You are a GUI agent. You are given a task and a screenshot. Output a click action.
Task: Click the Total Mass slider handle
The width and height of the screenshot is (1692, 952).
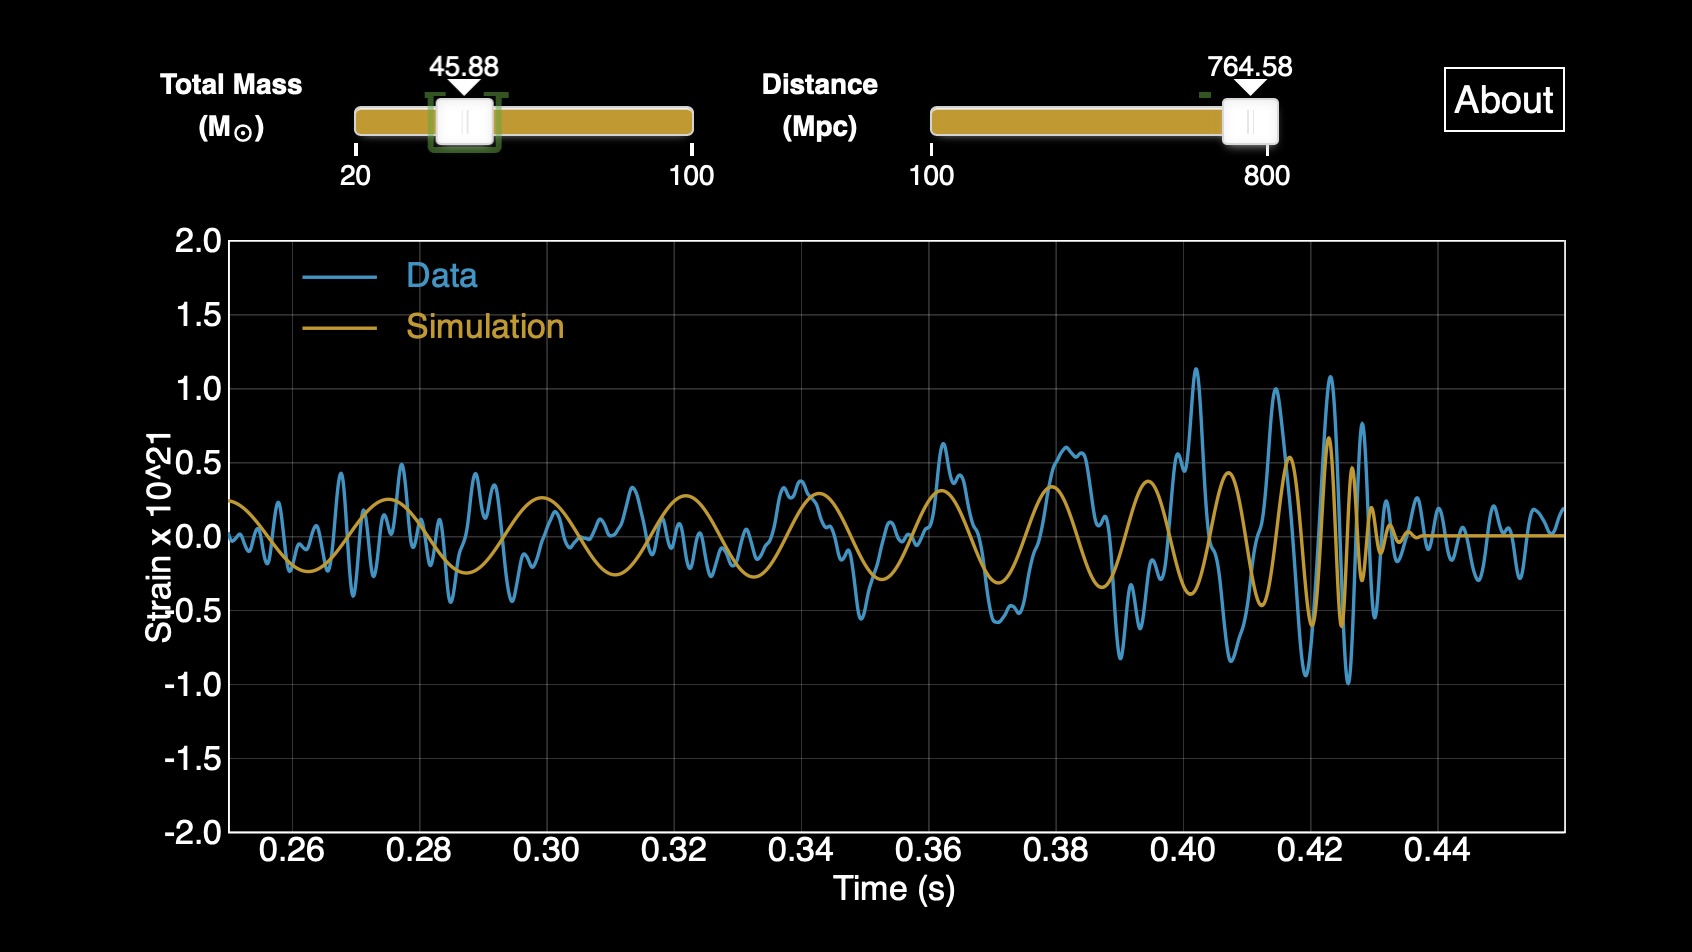[x=465, y=122]
